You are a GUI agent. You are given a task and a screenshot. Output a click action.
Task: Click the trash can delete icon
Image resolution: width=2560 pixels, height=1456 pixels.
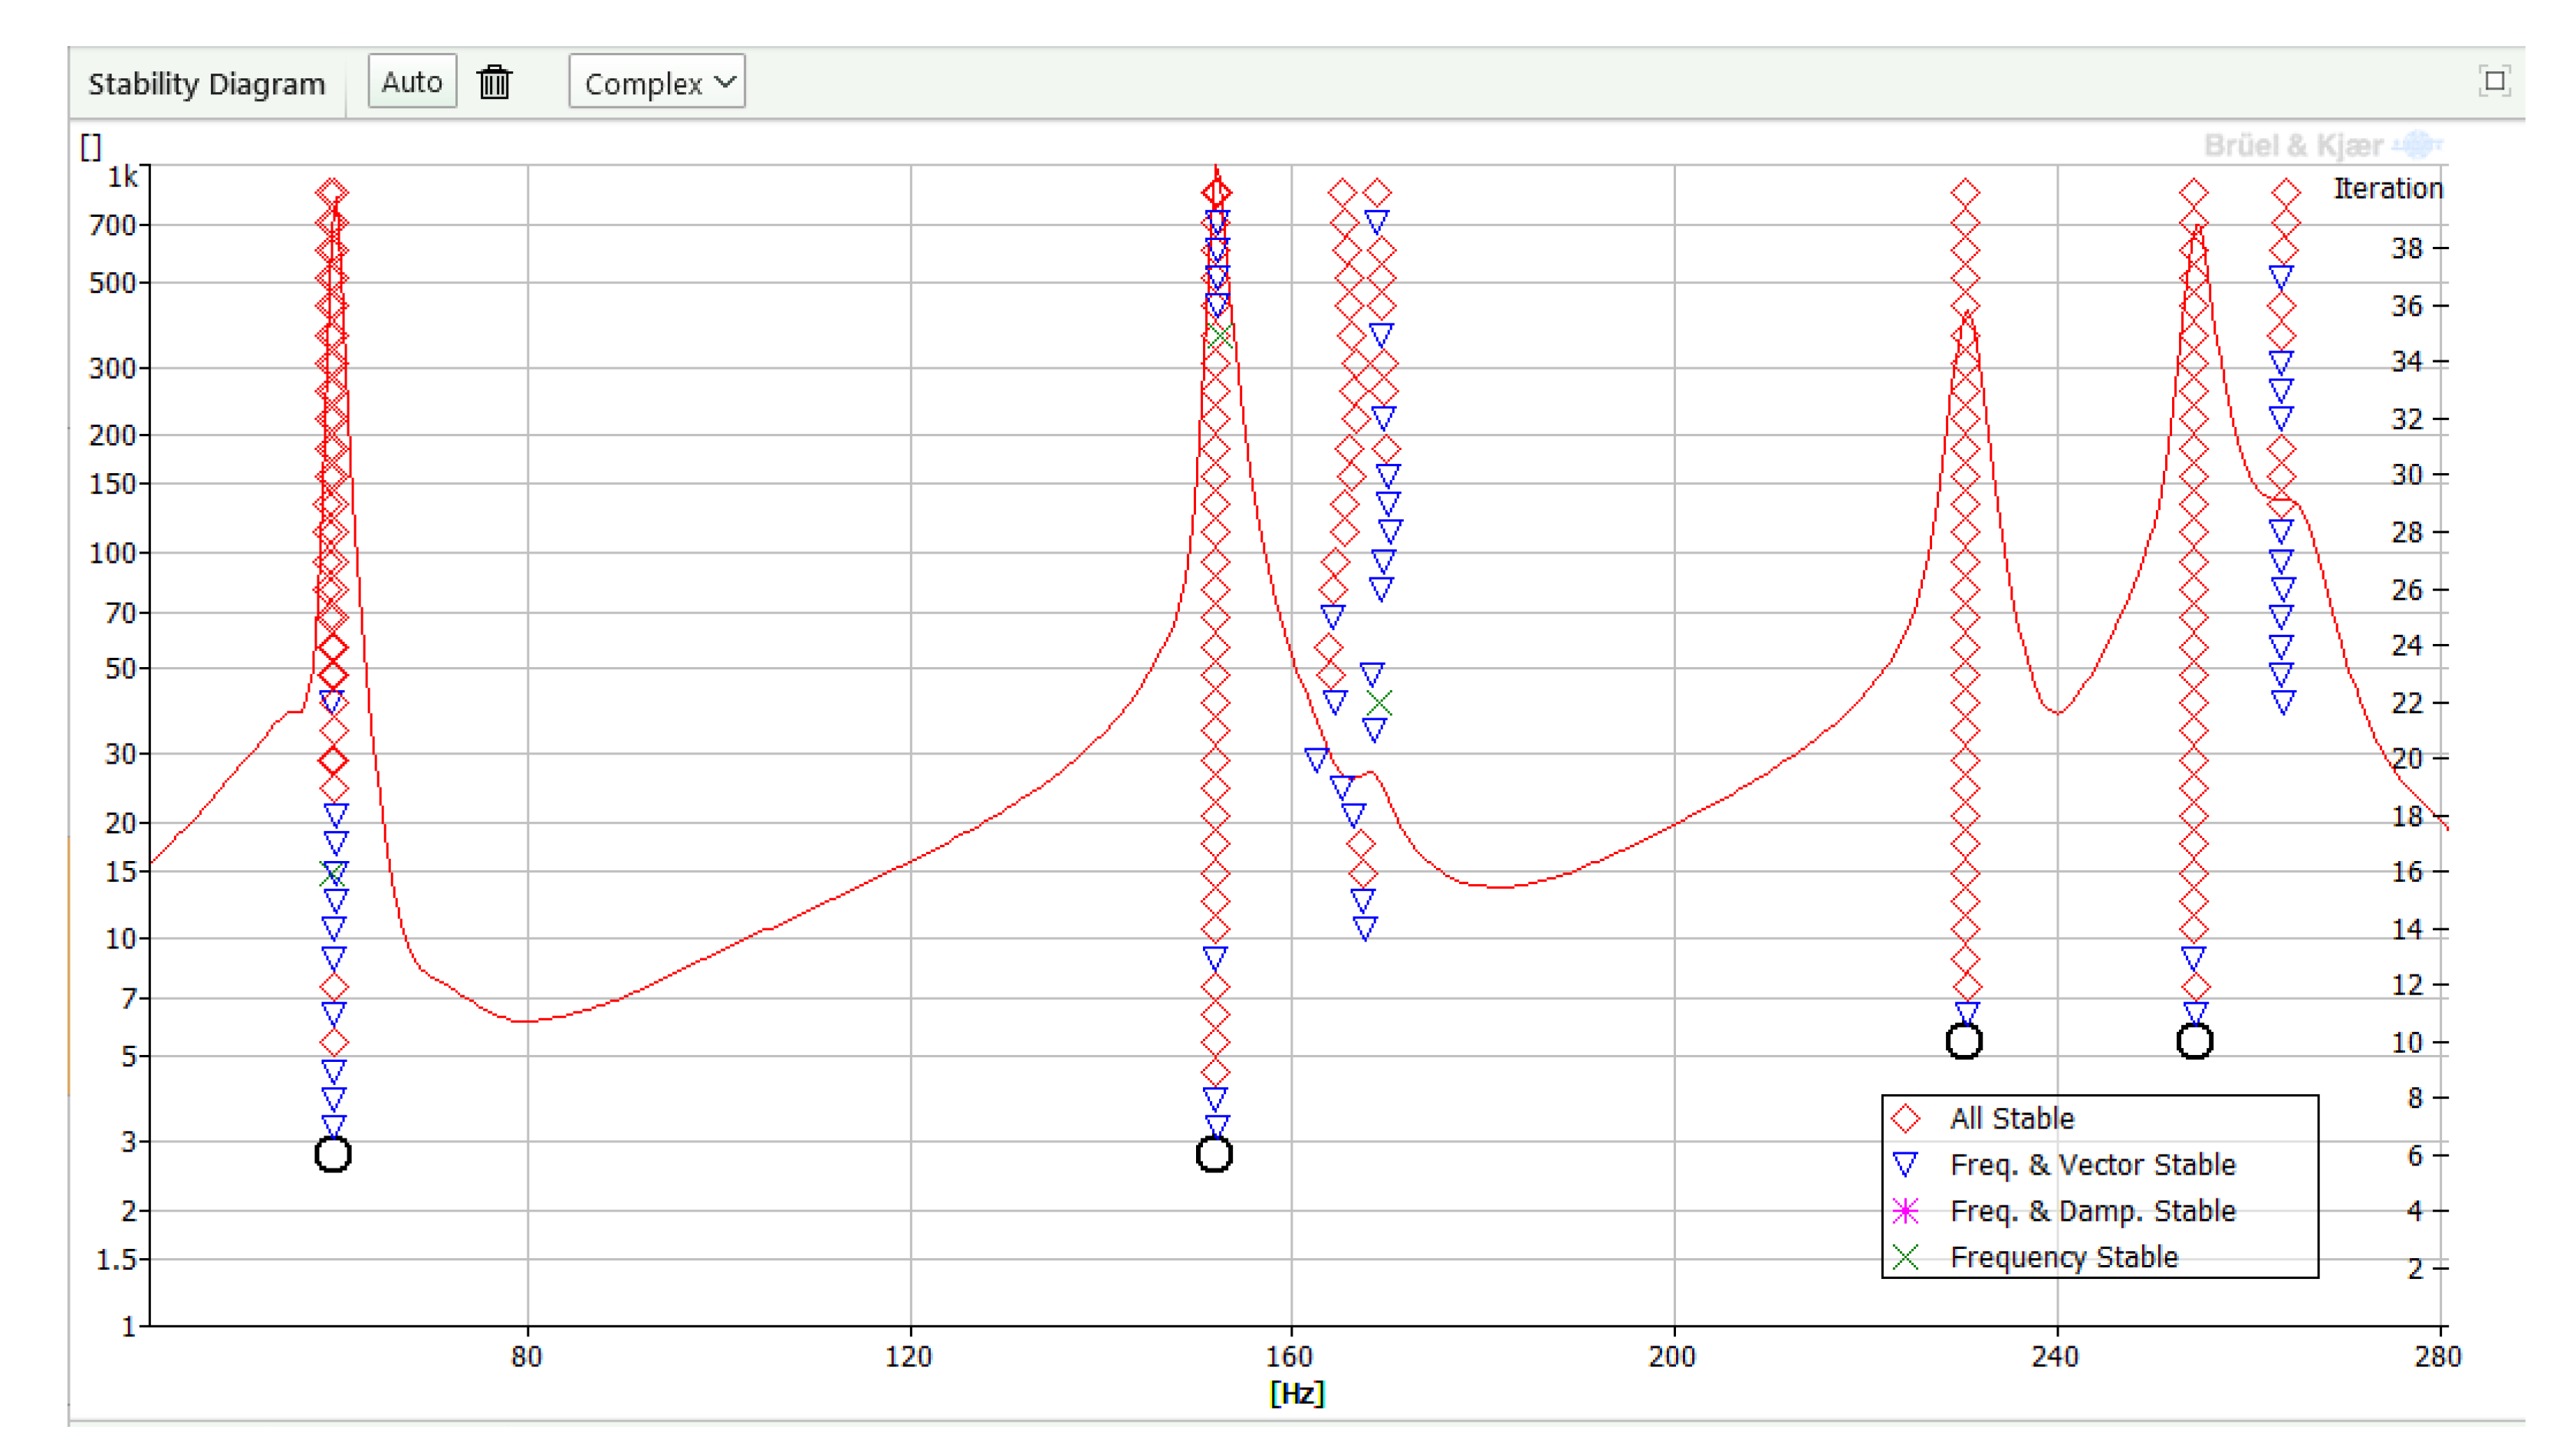pyautogui.click(x=494, y=82)
